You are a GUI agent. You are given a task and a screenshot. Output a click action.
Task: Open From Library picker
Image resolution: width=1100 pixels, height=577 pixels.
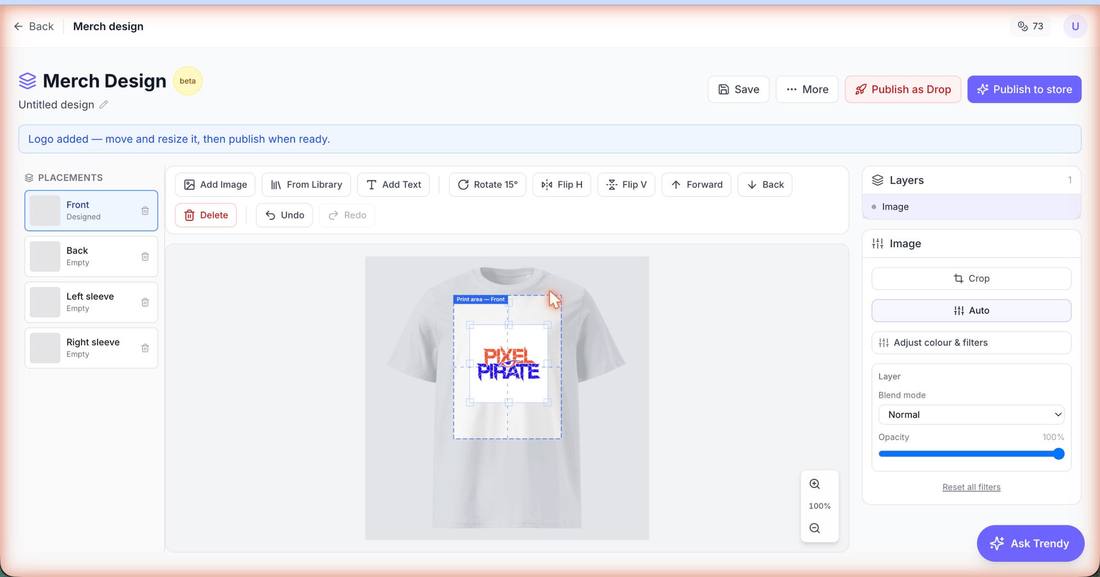coord(306,185)
